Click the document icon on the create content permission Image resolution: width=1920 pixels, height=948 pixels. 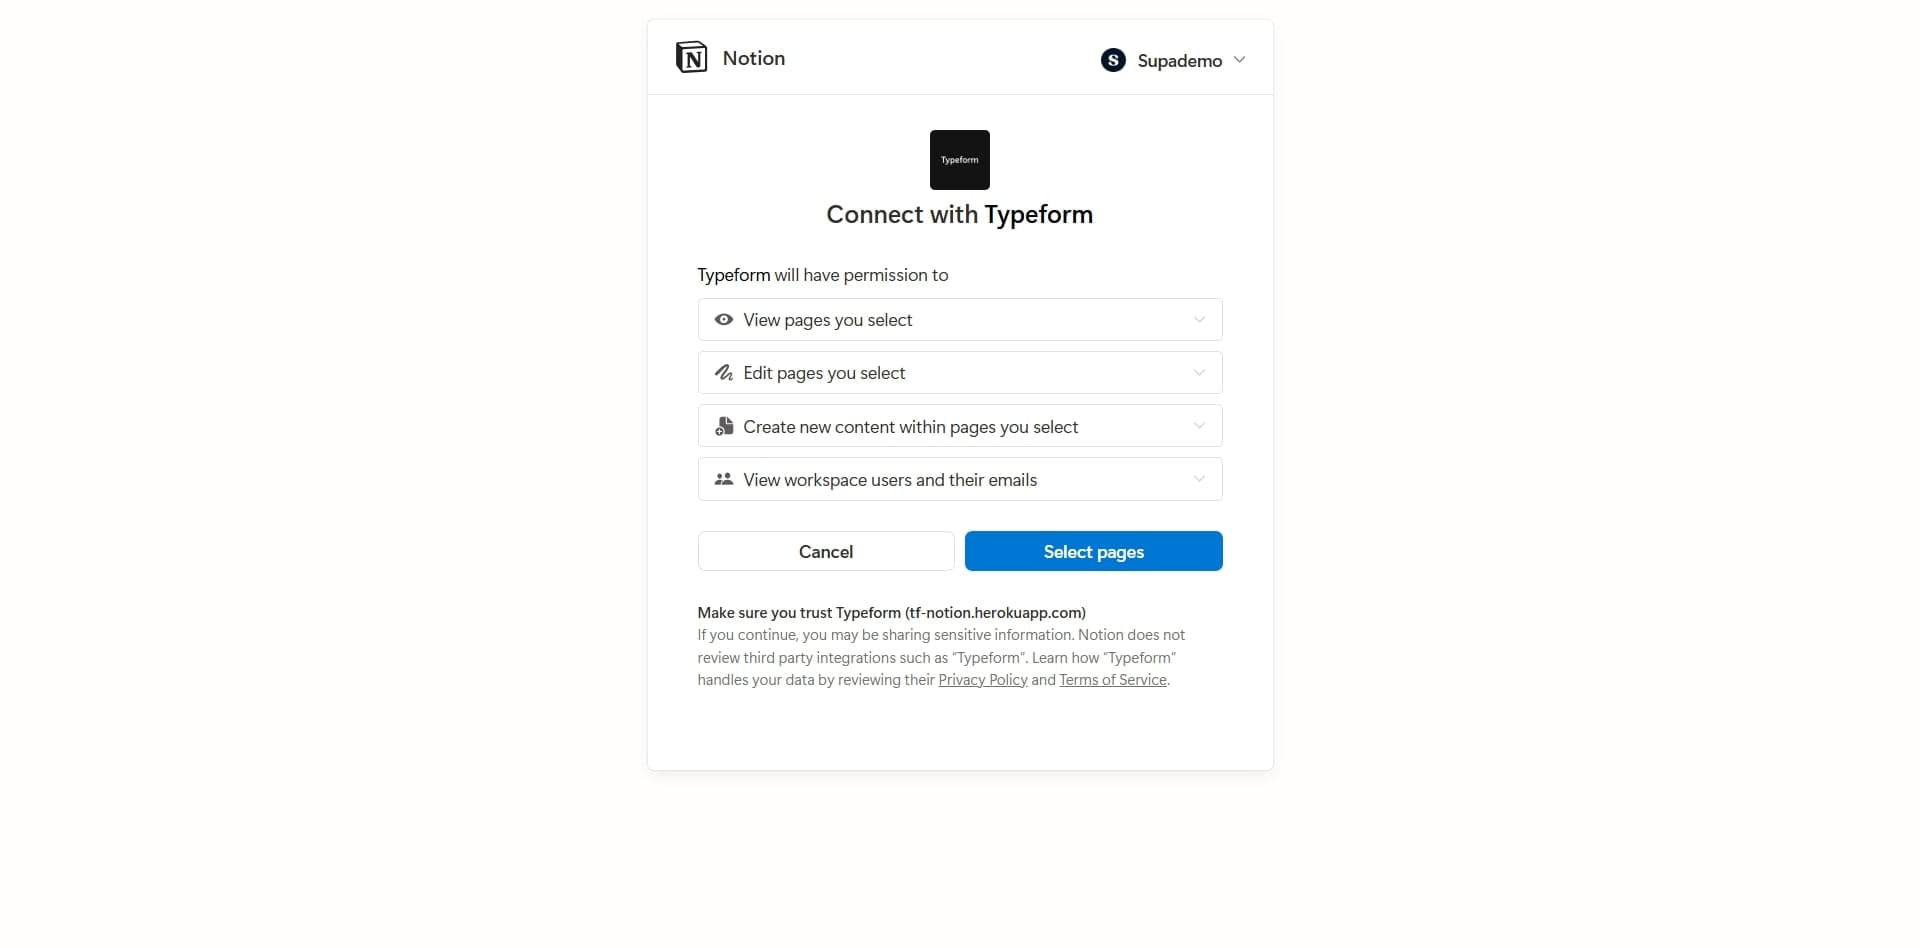(726, 425)
